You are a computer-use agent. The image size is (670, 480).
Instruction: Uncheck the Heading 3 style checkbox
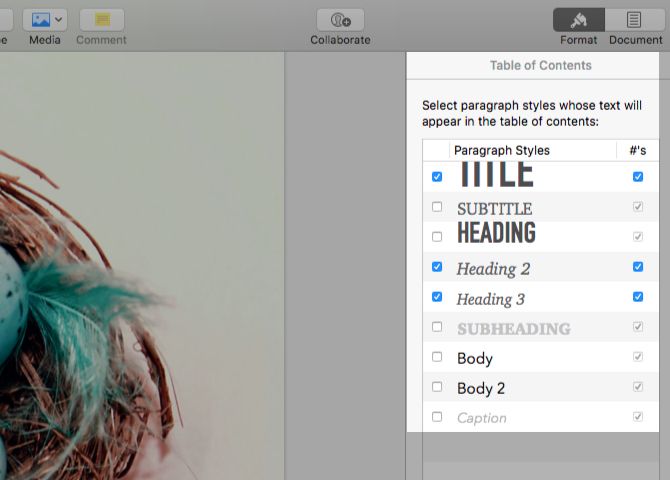point(437,297)
